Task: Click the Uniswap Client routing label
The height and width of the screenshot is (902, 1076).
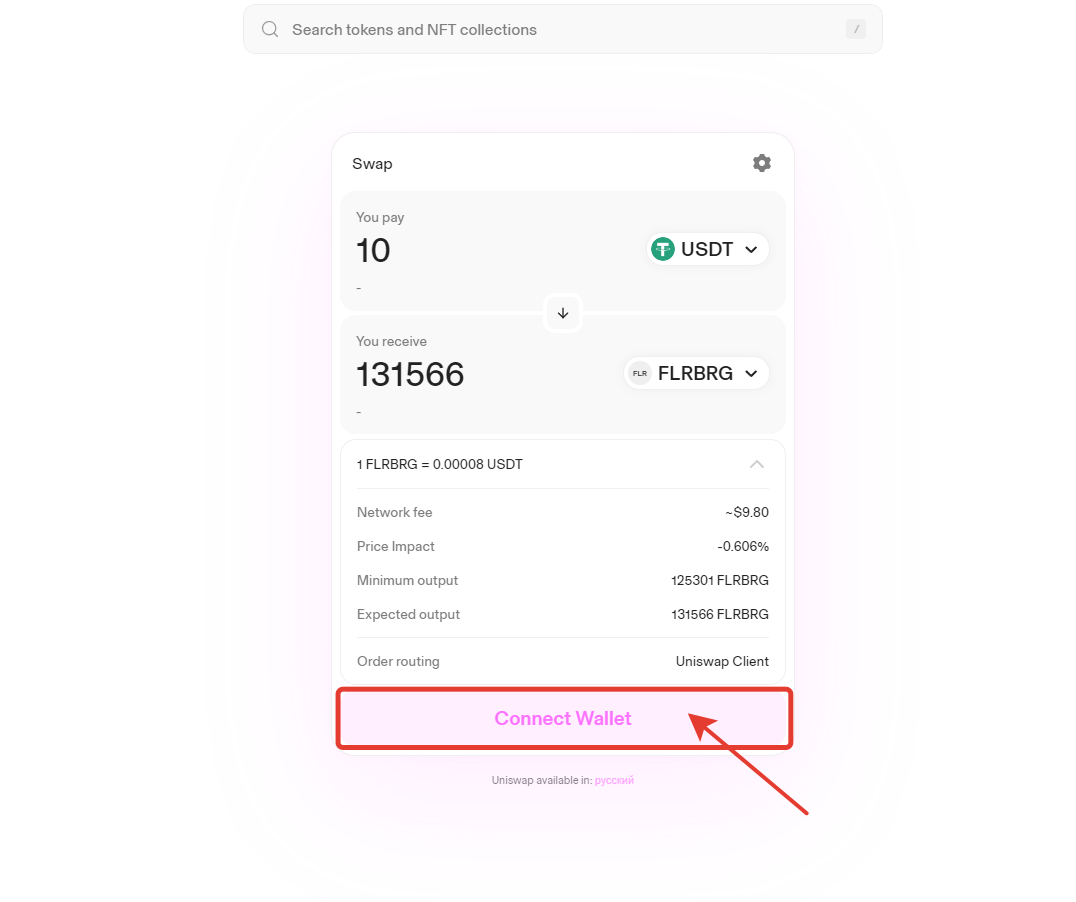Action: 722,661
